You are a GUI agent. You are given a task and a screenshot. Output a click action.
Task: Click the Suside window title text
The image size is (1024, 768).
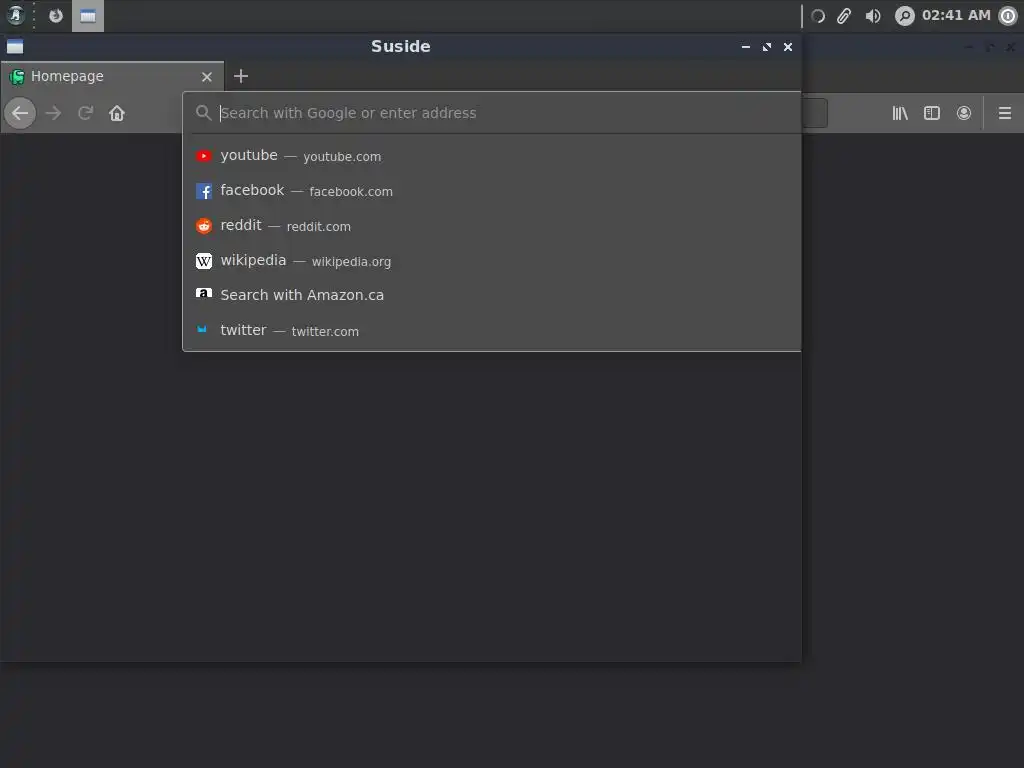tap(401, 46)
